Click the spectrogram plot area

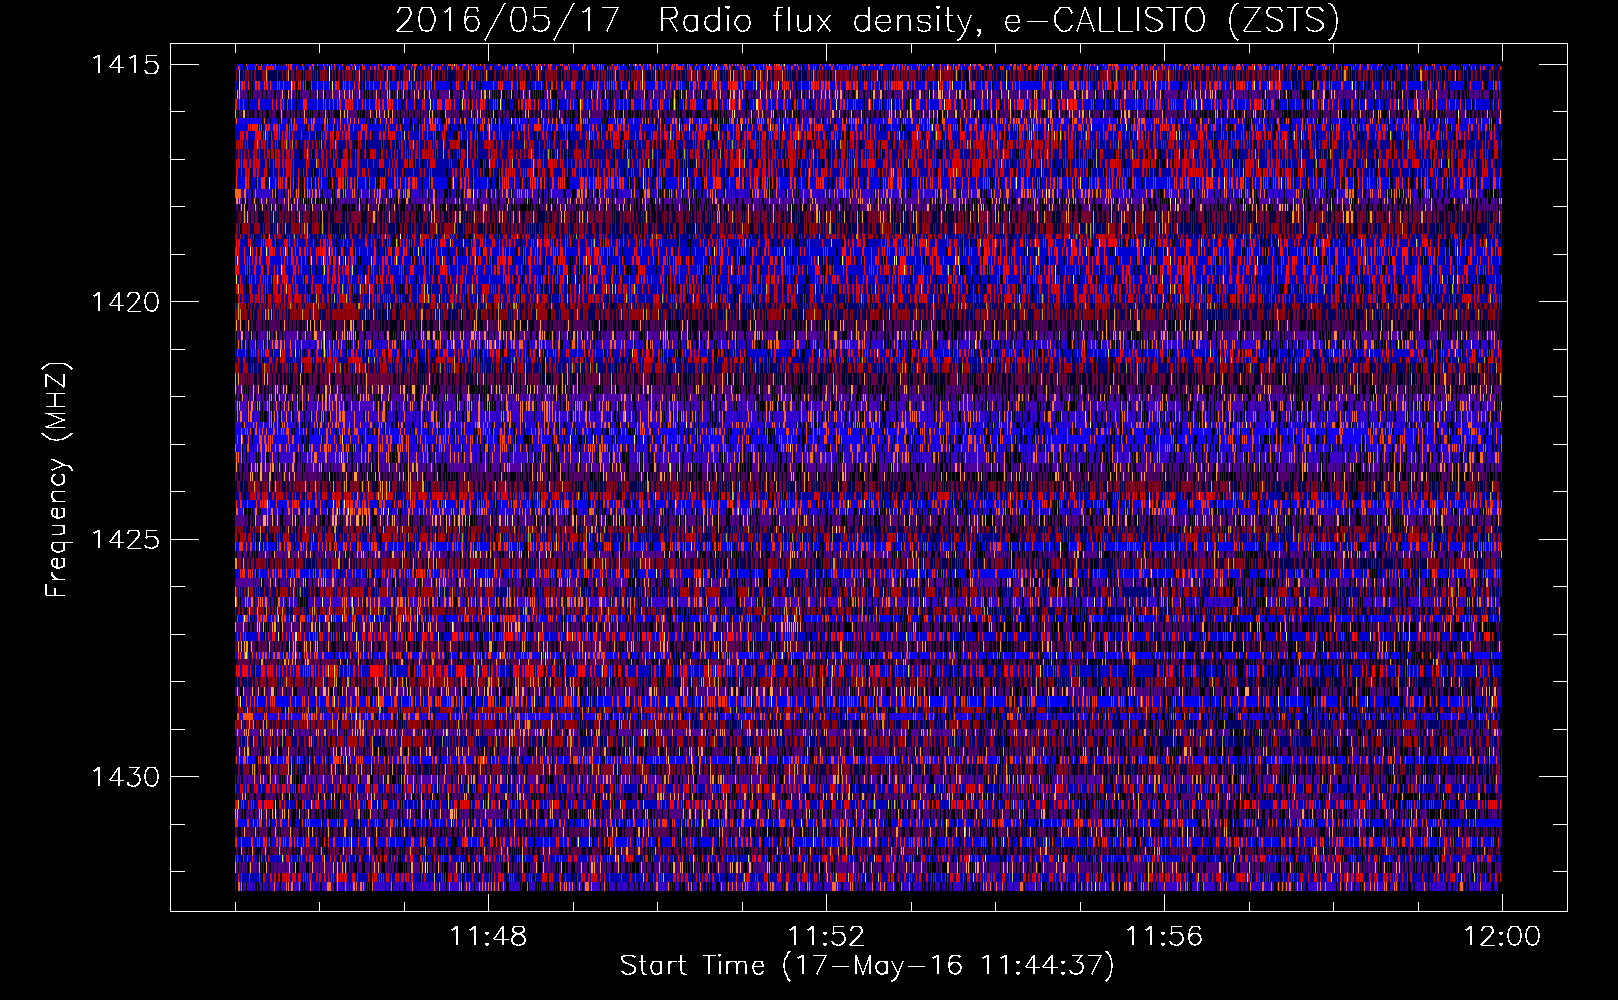[x=868, y=477]
